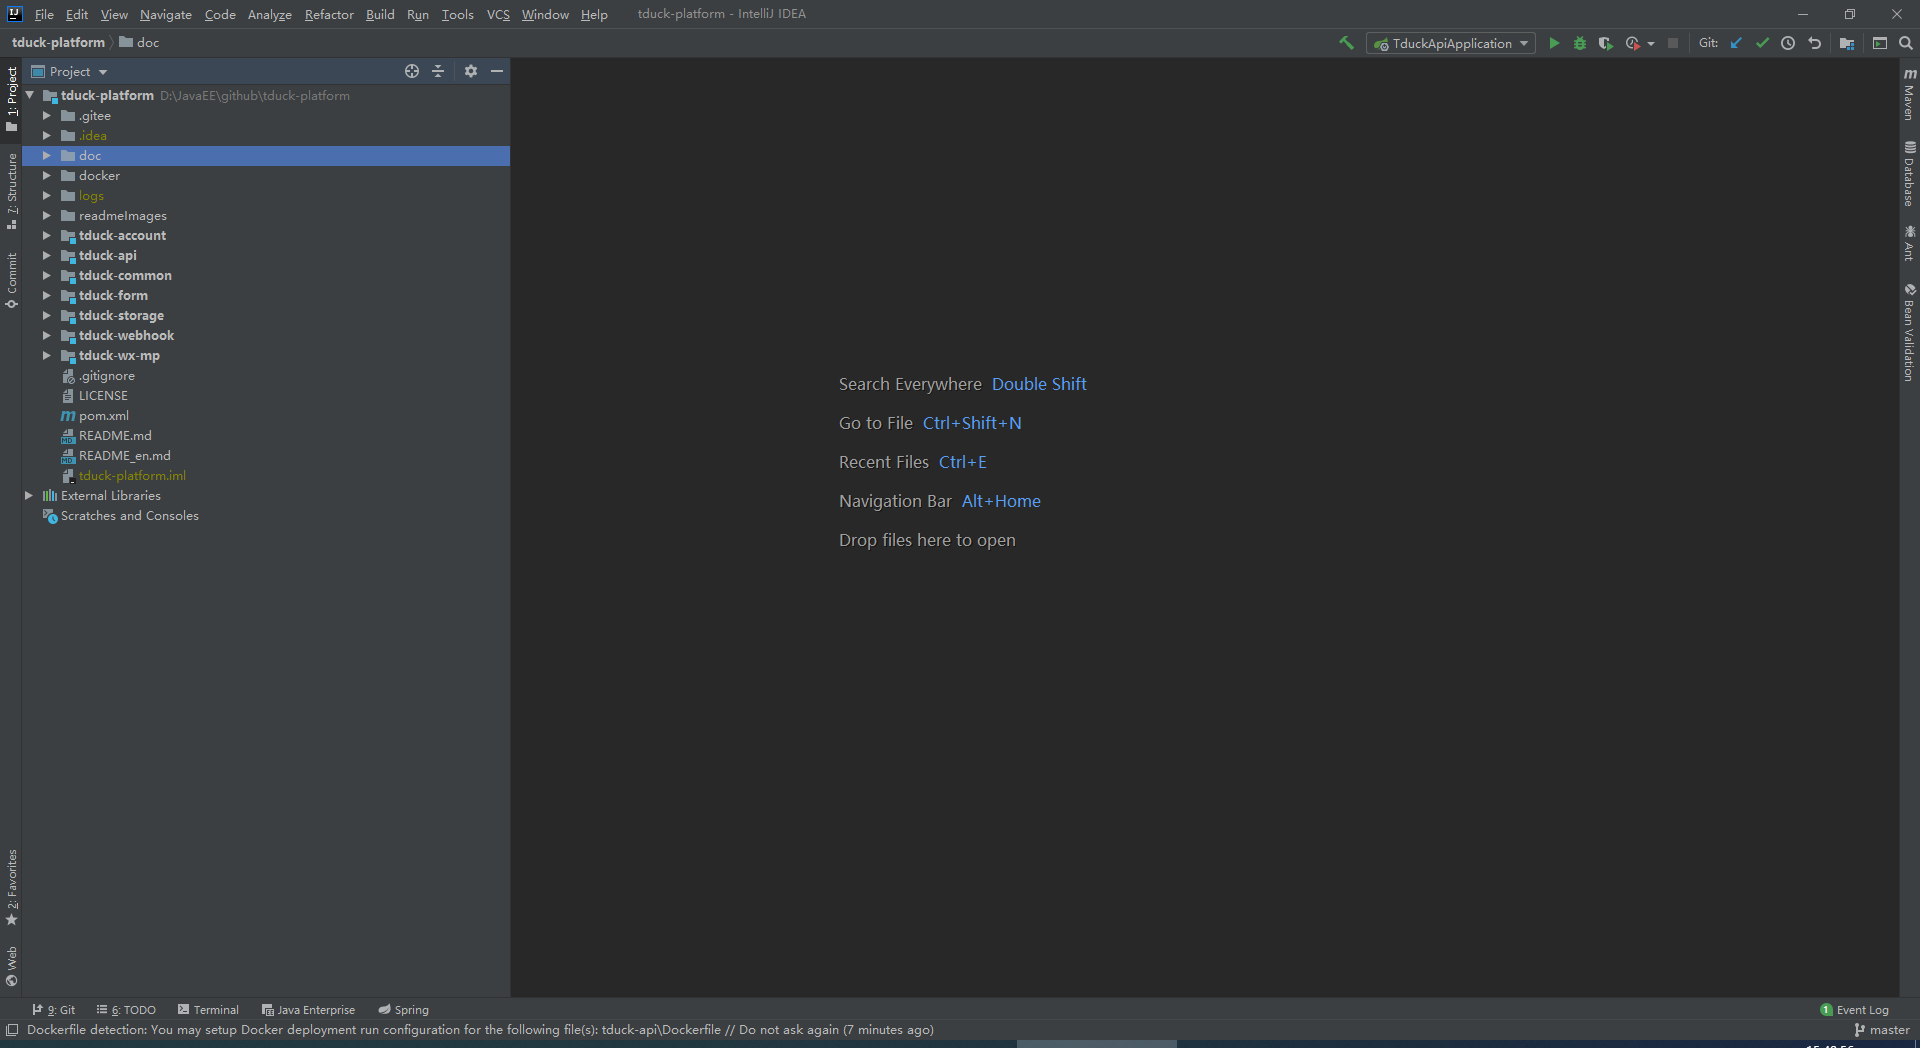Viewport: 1920px width, 1048px height.
Task: Toggle the 1: Project tool window tab
Action: click(11, 98)
